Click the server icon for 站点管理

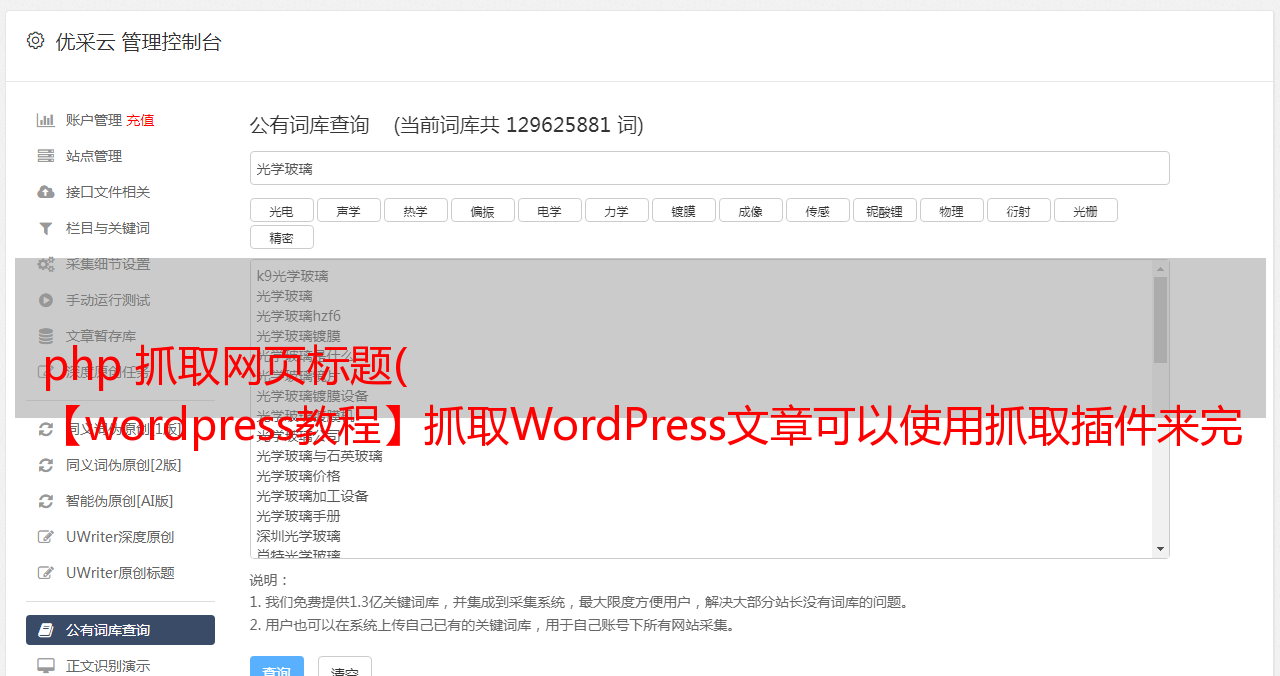[x=45, y=156]
